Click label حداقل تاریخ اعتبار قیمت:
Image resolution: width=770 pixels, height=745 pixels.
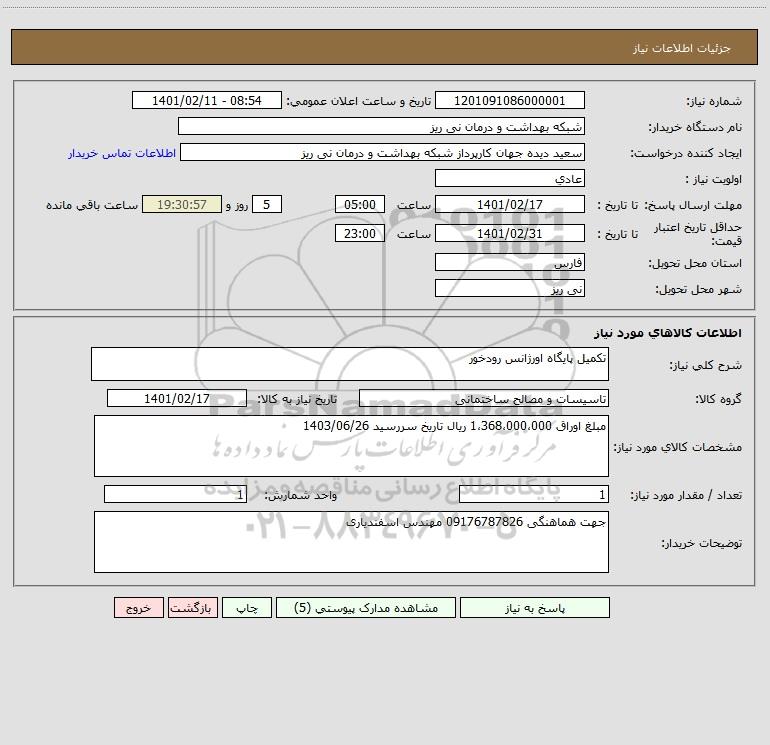coord(698,234)
